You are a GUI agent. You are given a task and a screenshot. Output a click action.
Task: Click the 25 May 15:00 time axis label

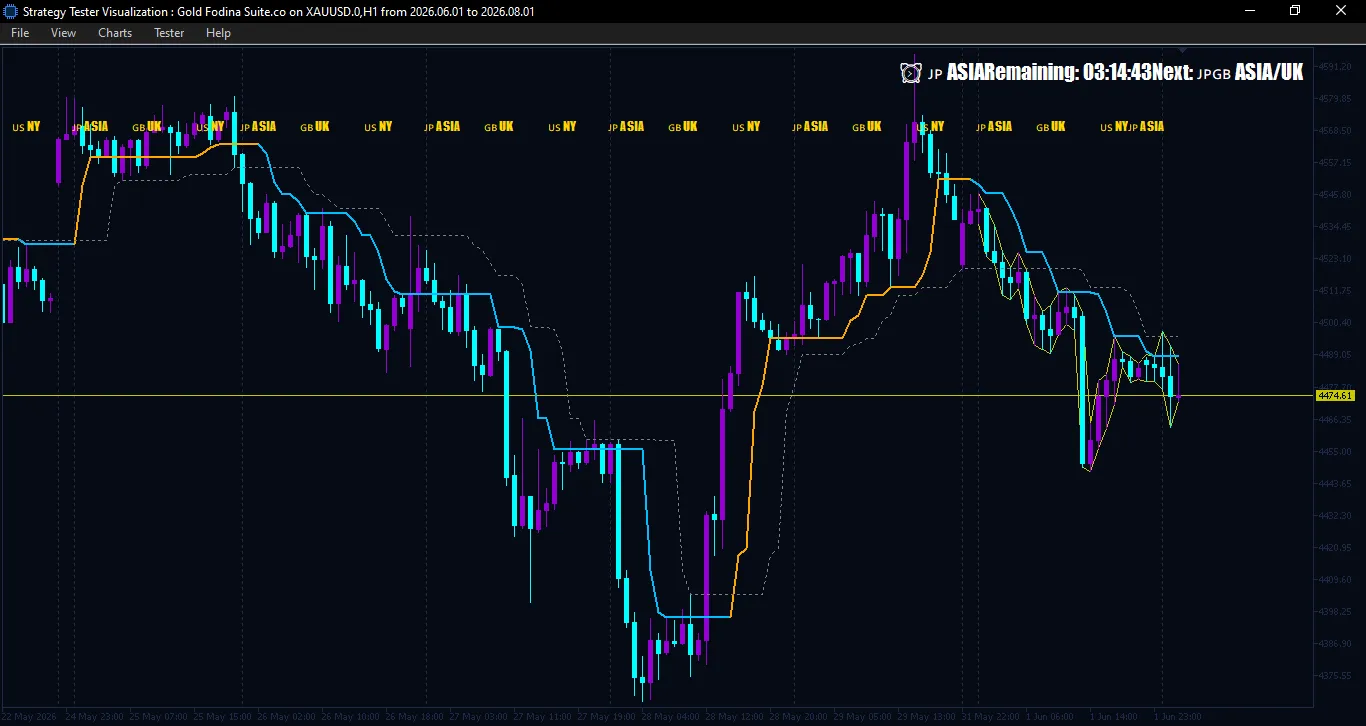[x=223, y=717]
